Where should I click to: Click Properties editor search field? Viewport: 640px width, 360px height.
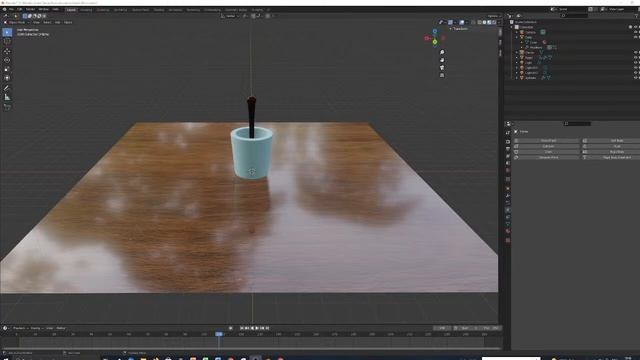[x=577, y=124]
